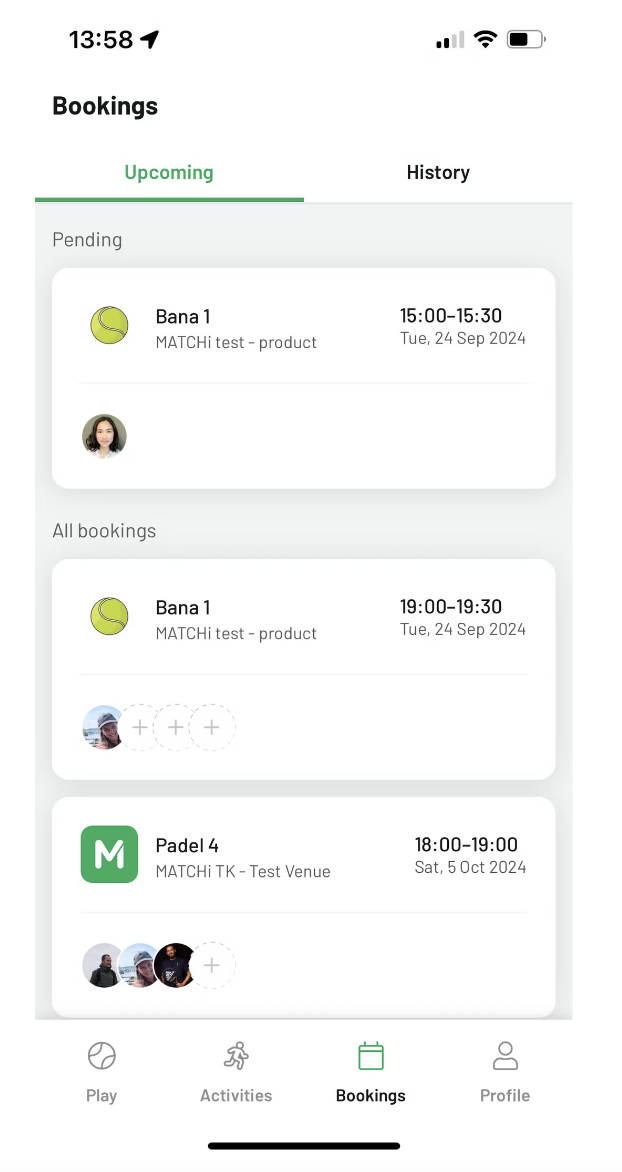Open the Activities running-figure icon
The height and width of the screenshot is (1172, 622).
[236, 1056]
